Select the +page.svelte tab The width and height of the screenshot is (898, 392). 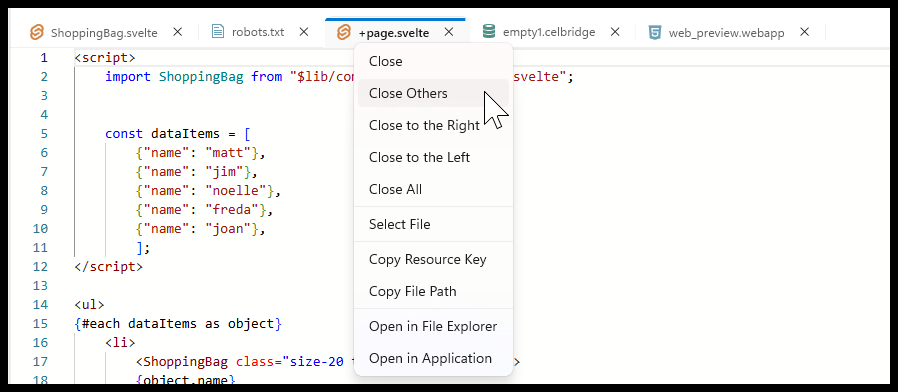(394, 33)
